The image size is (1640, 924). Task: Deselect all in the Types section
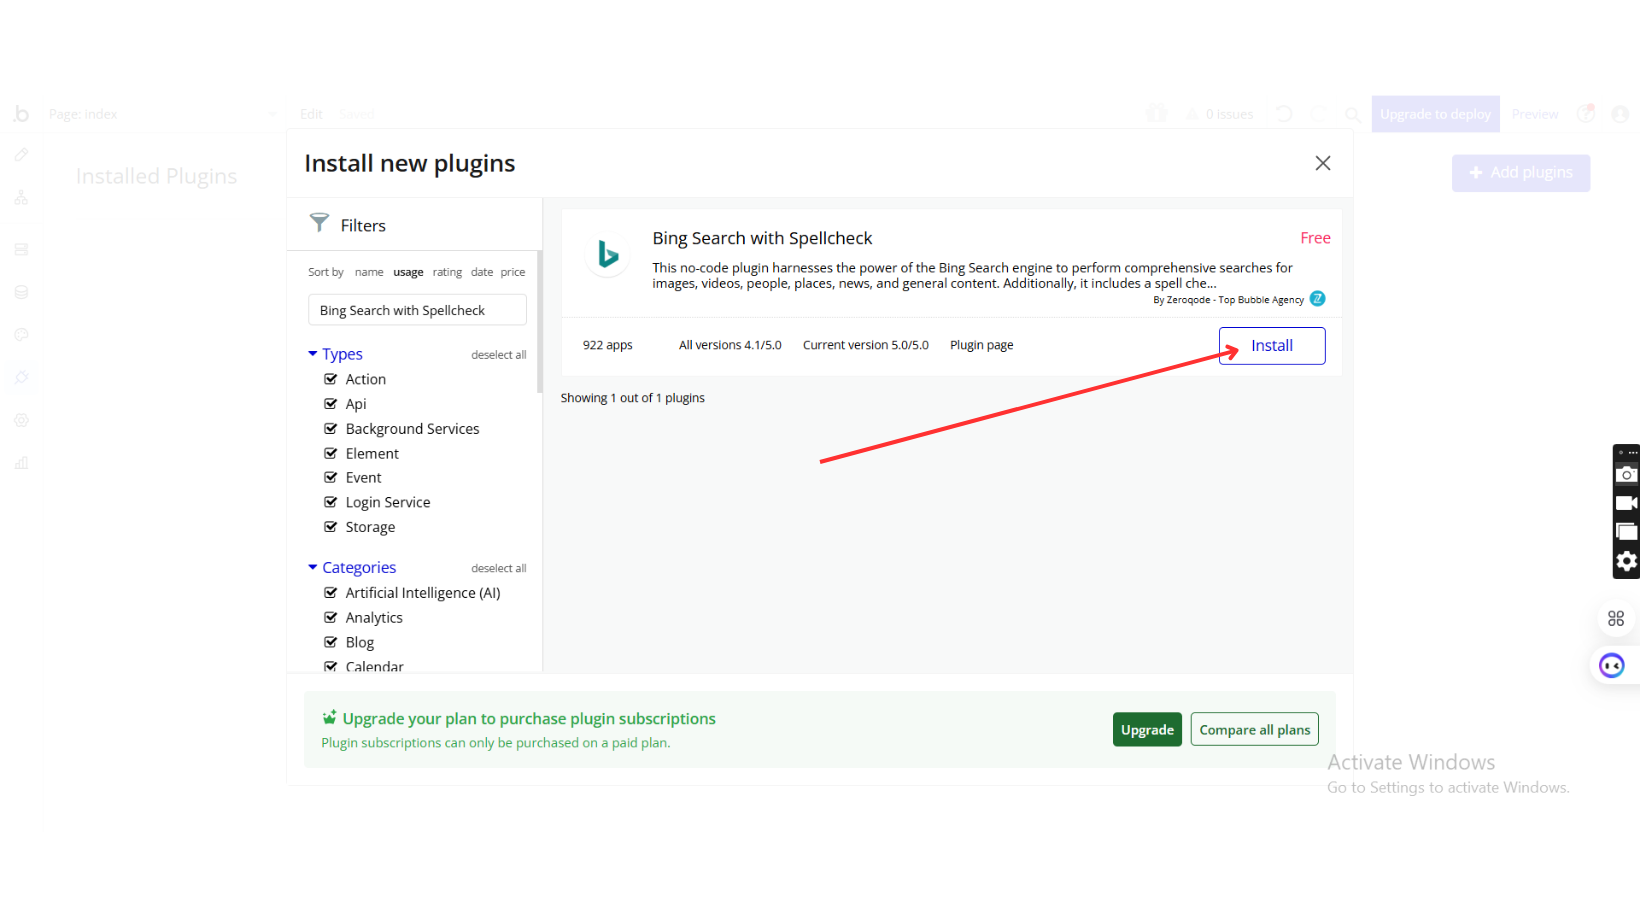(x=498, y=355)
